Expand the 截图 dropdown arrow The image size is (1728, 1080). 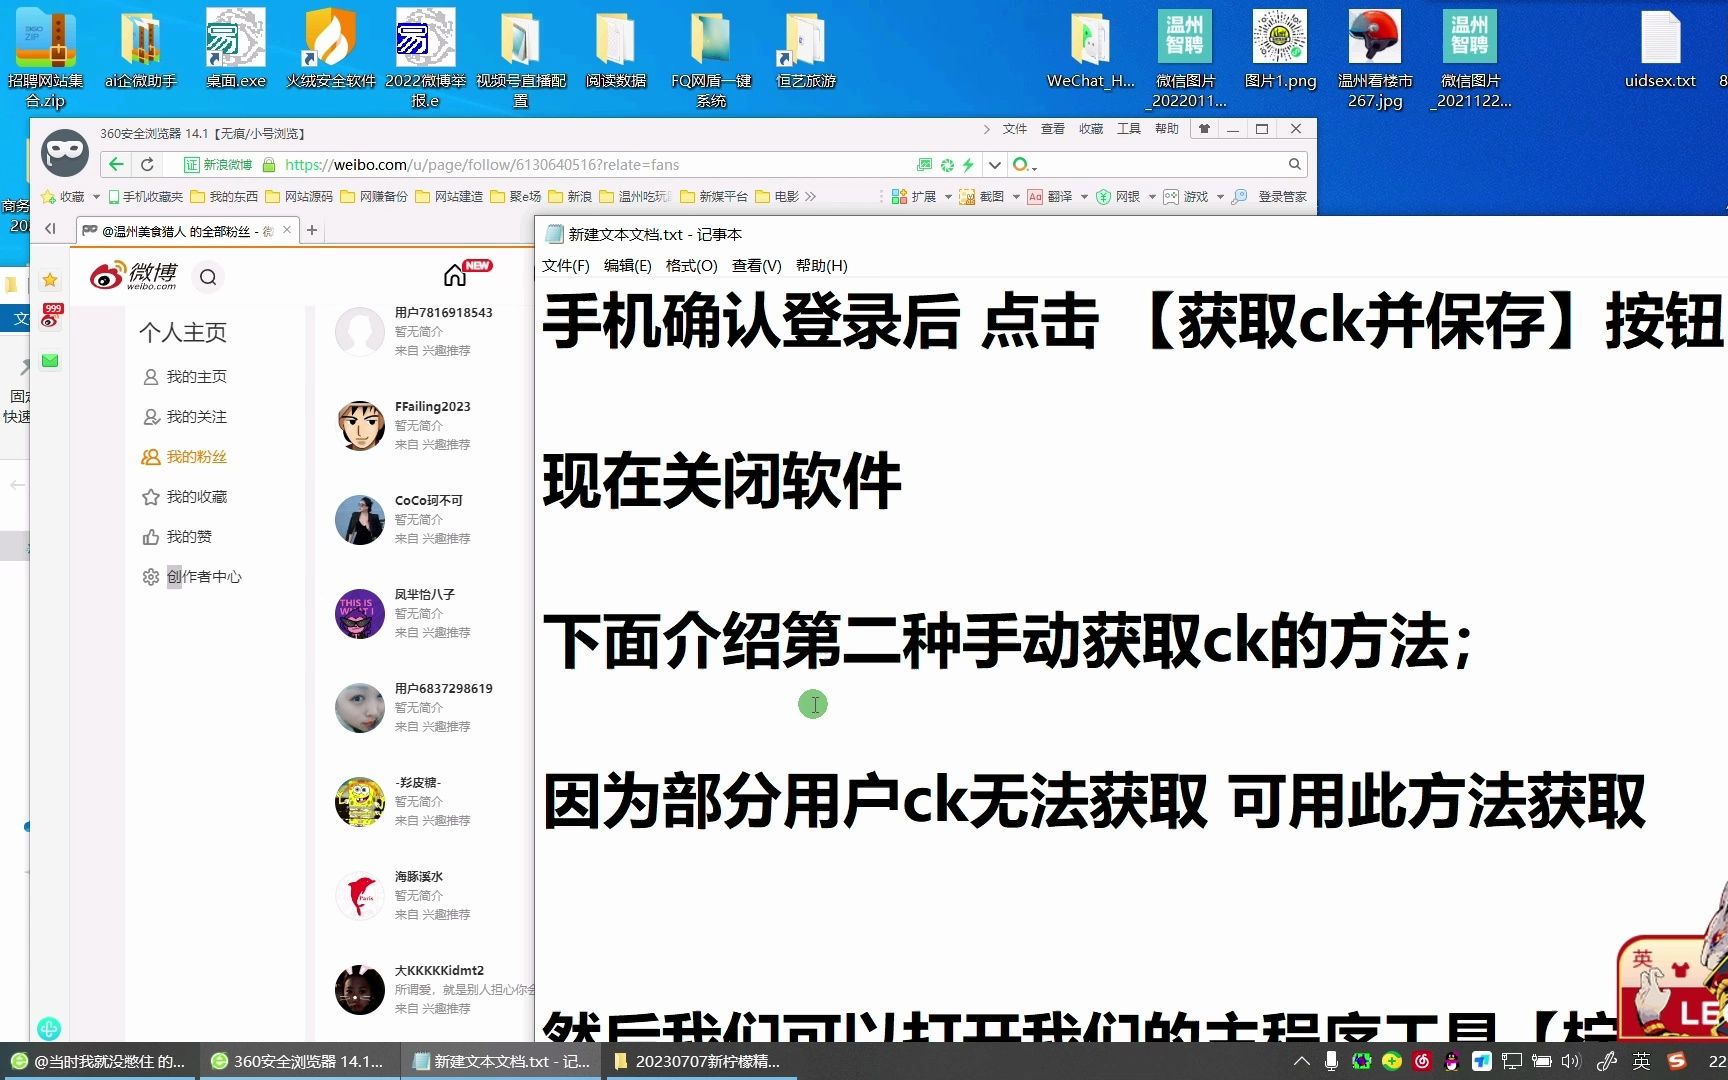coord(1016,197)
